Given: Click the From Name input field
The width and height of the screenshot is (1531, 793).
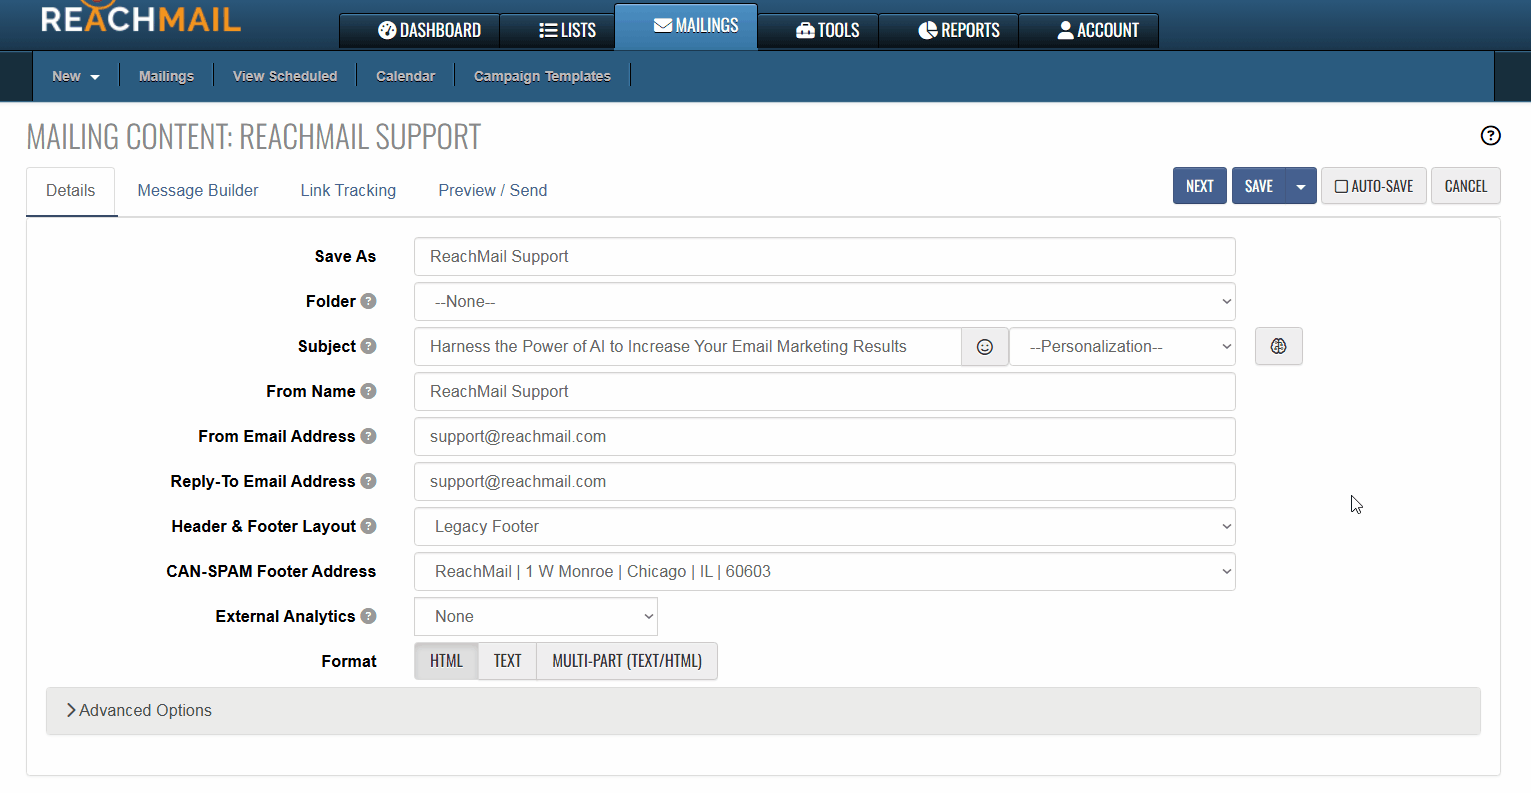Looking at the screenshot, I should [825, 392].
